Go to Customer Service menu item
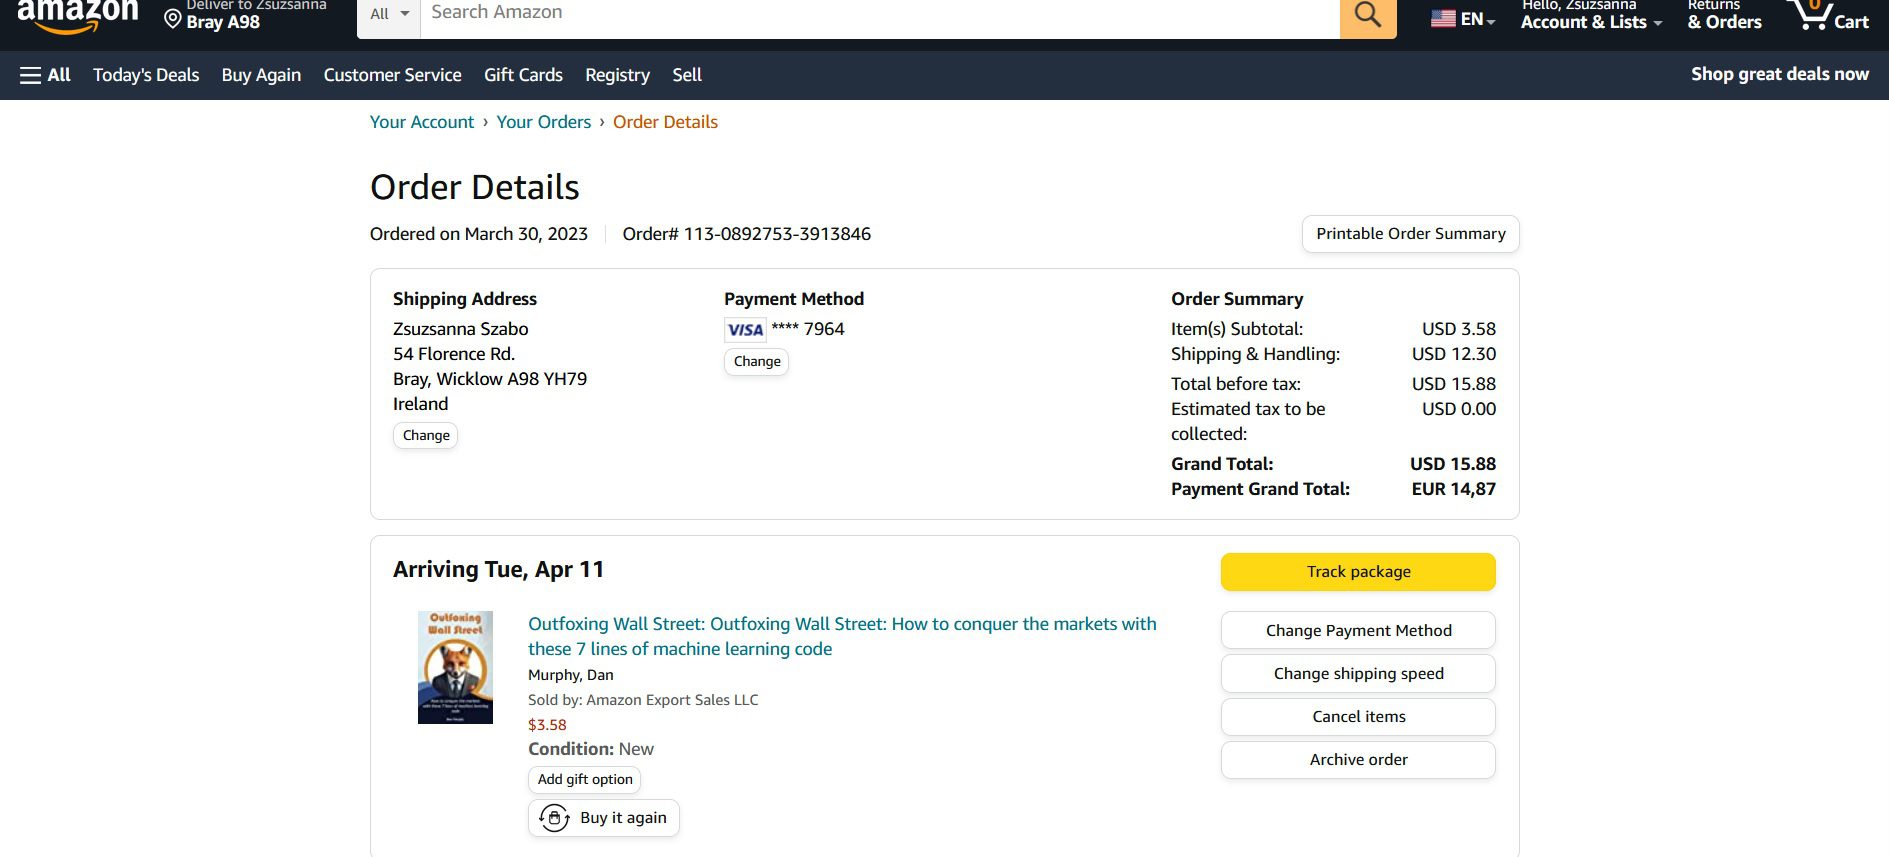Image resolution: width=1889 pixels, height=857 pixels. (392, 75)
